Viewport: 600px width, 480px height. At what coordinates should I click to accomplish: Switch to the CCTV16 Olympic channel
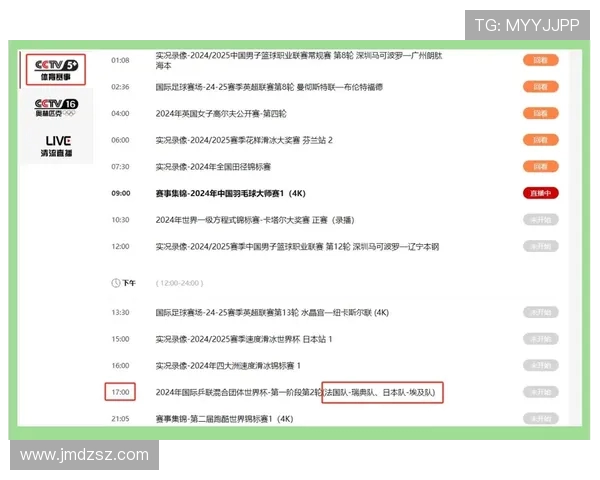click(x=56, y=108)
